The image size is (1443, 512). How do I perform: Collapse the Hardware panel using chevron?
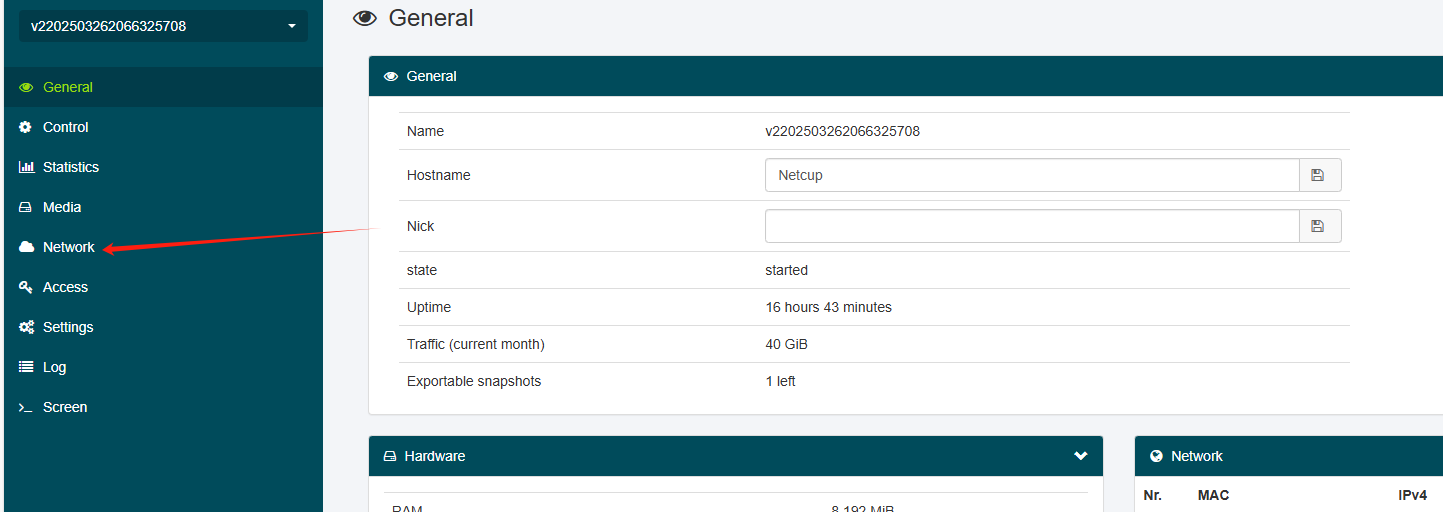(x=1080, y=456)
